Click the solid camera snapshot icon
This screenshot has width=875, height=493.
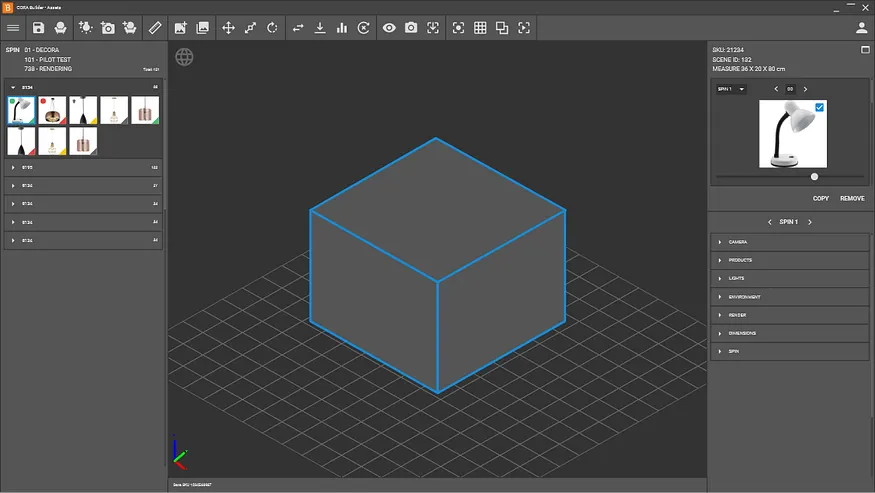411,28
